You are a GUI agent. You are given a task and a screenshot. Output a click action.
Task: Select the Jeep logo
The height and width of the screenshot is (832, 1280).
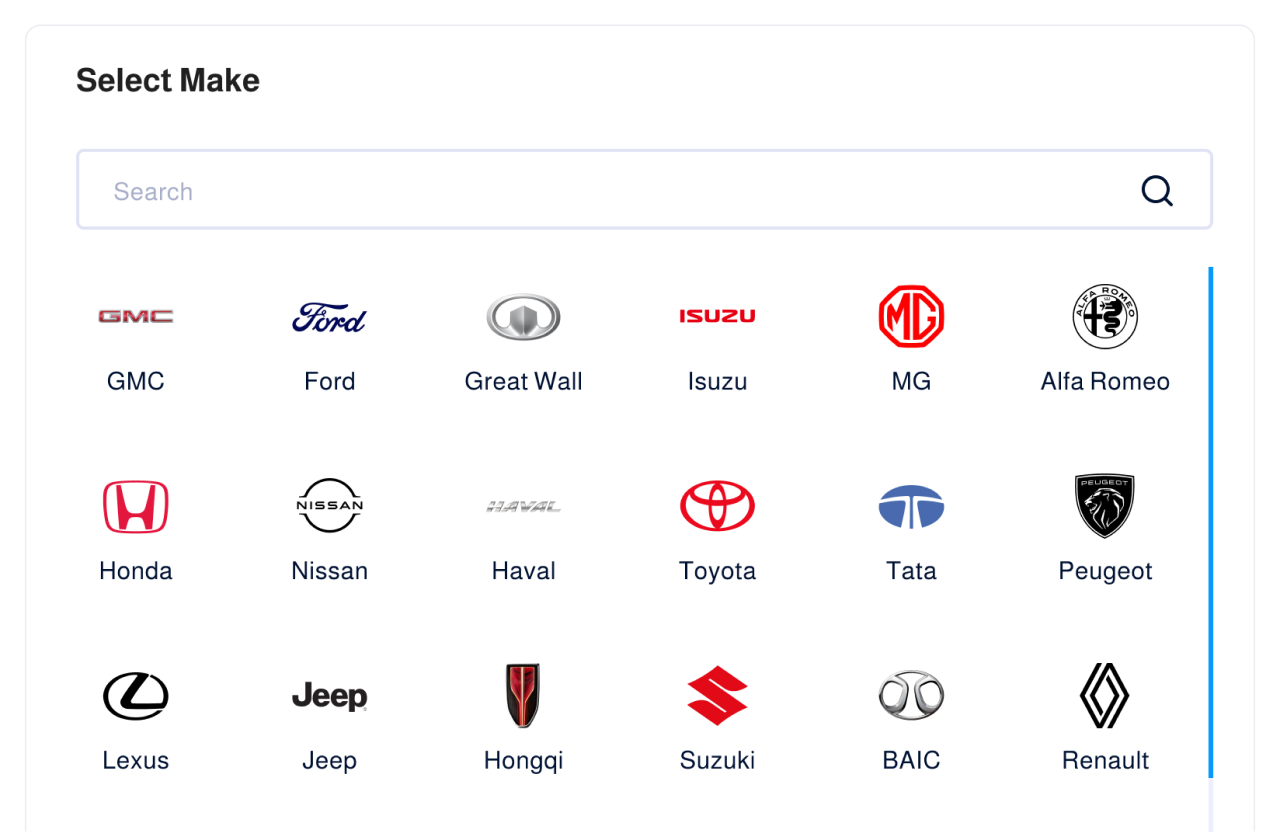(329, 696)
